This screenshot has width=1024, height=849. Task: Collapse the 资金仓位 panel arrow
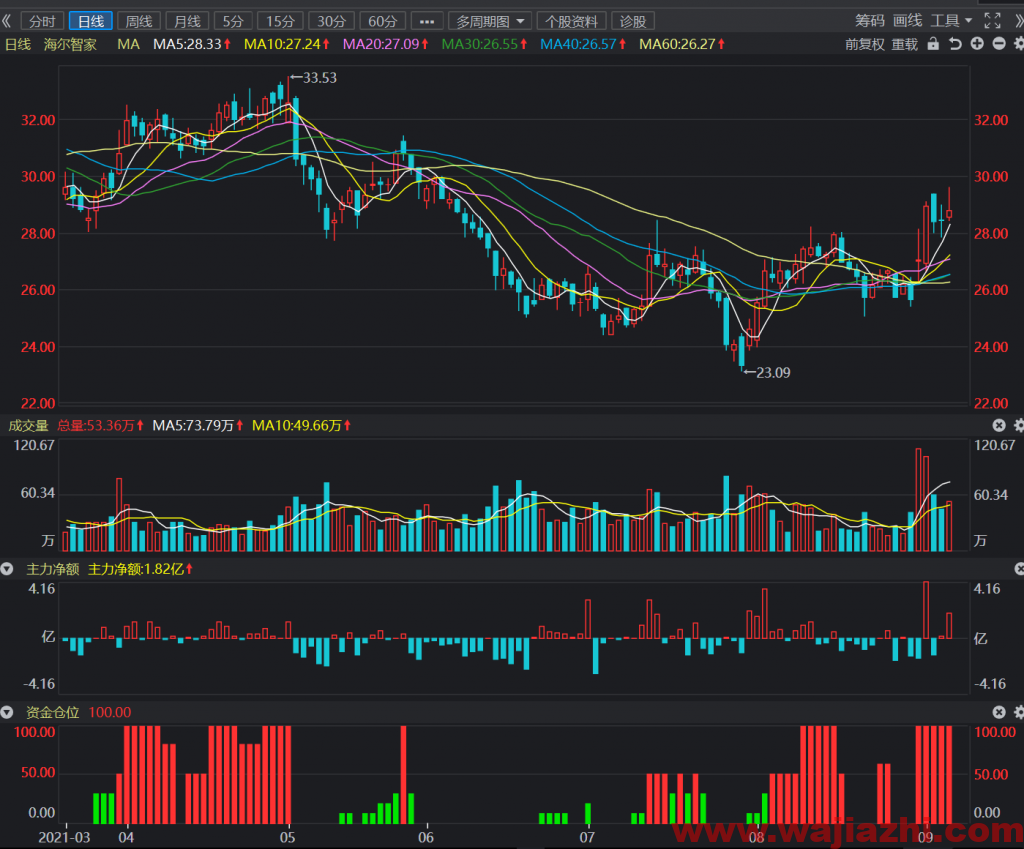pos(7,713)
